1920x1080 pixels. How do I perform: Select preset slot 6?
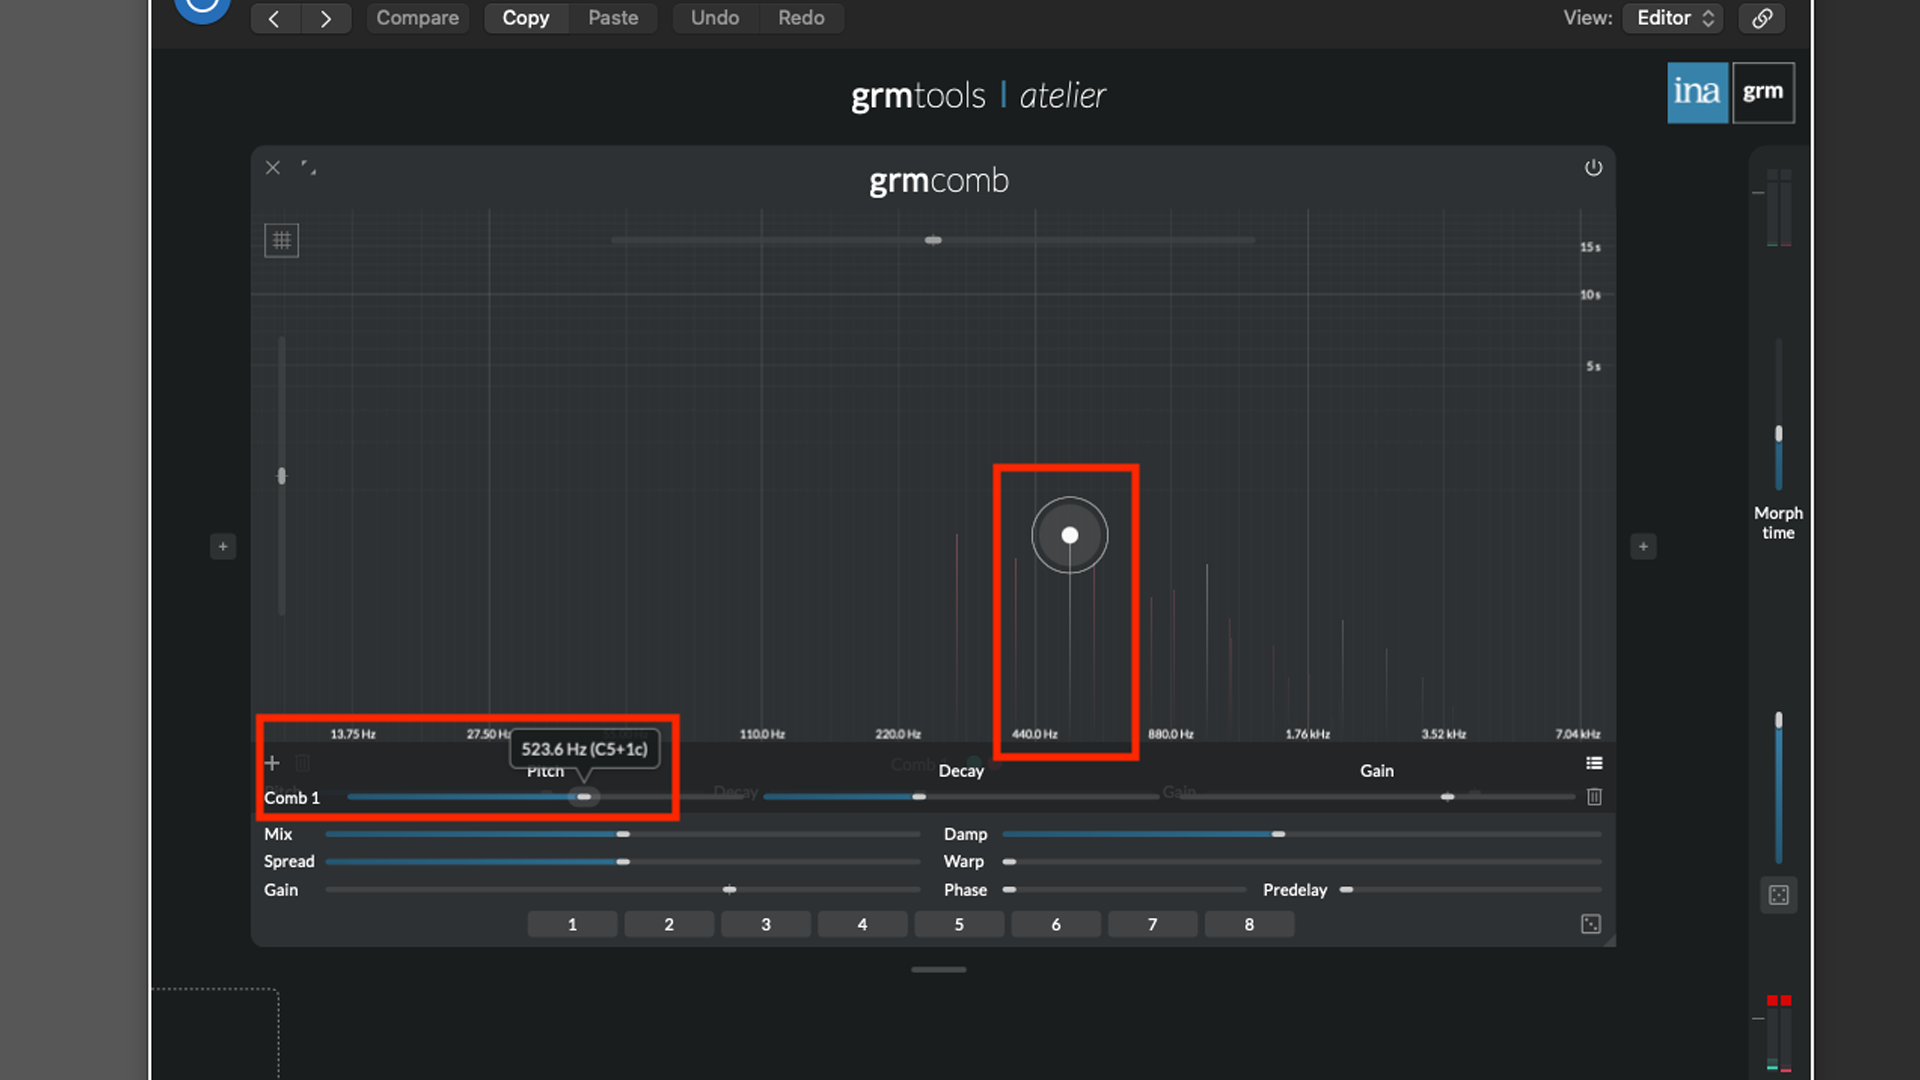click(1056, 924)
